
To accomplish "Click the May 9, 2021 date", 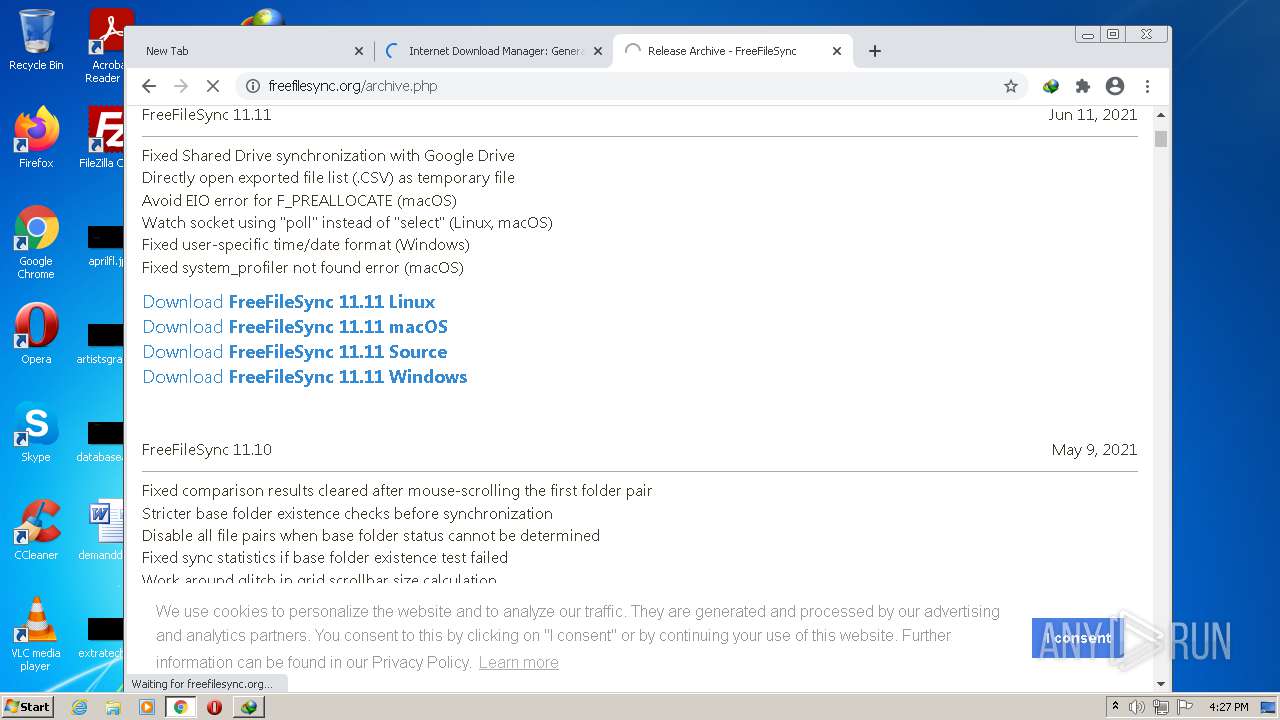I will point(1094,450).
